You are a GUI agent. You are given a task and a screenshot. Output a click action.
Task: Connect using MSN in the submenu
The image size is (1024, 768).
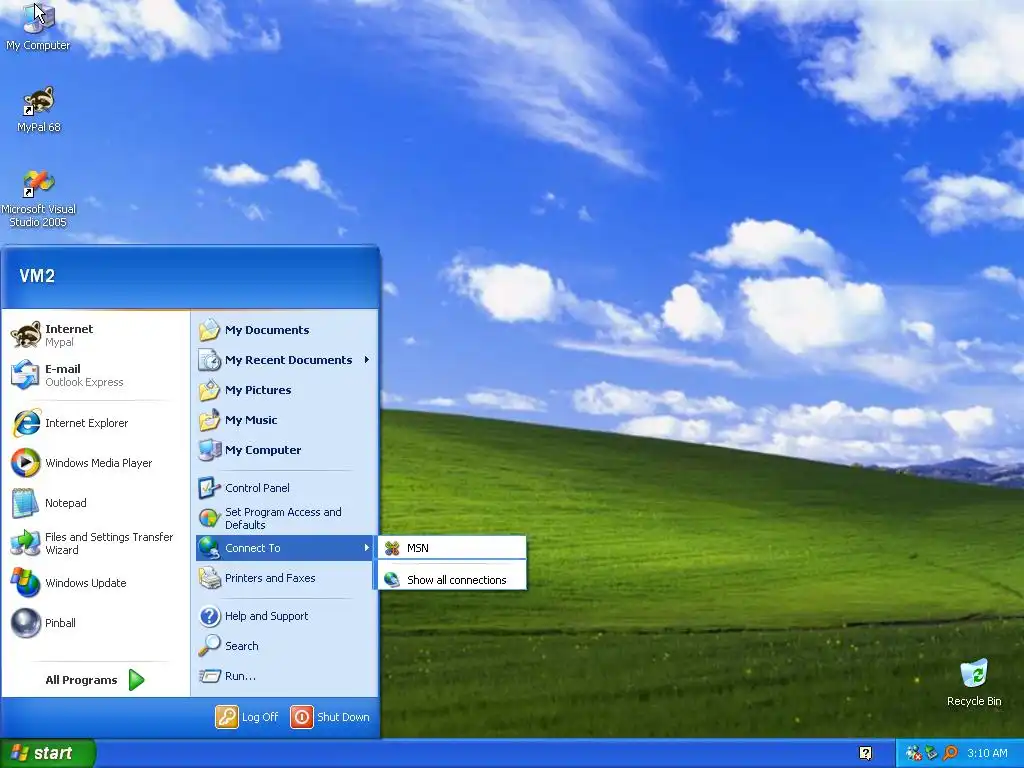[x=453, y=548]
